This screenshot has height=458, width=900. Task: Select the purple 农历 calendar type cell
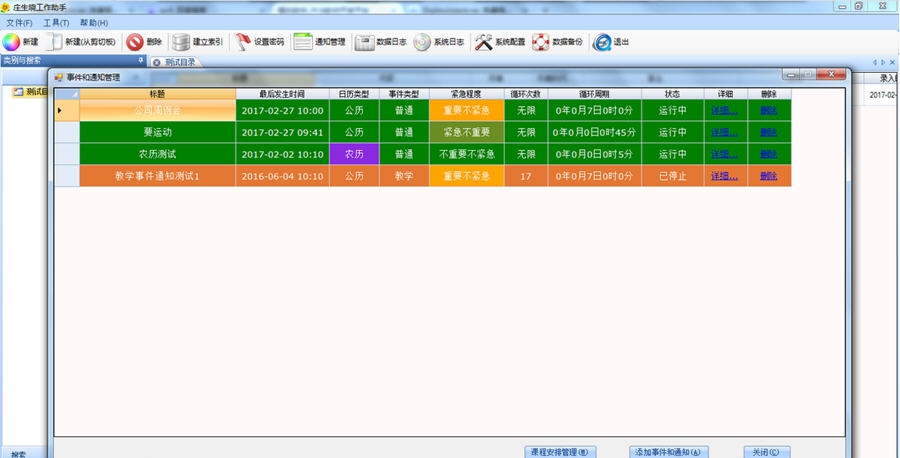(x=354, y=154)
